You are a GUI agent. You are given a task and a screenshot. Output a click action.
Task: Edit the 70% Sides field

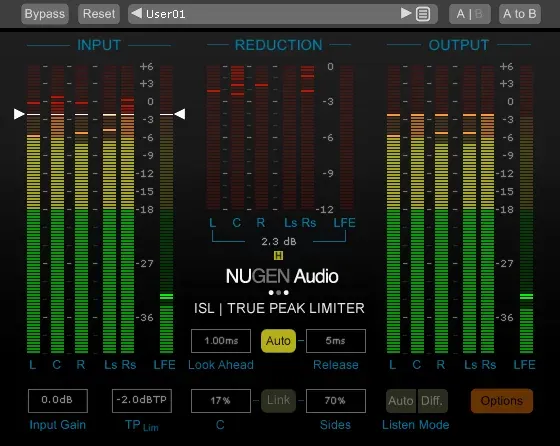pos(336,401)
